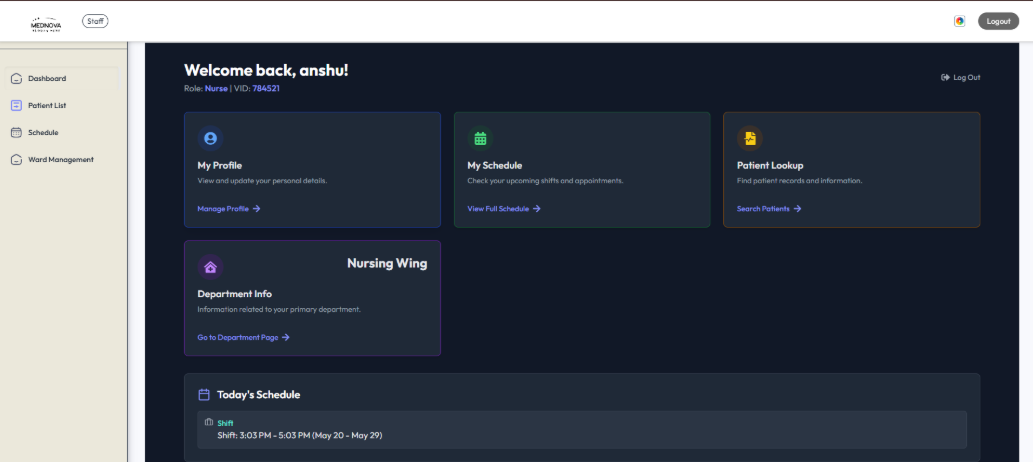Click 'View and update your personal details' text
This screenshot has height=462, width=1033.
point(262,181)
